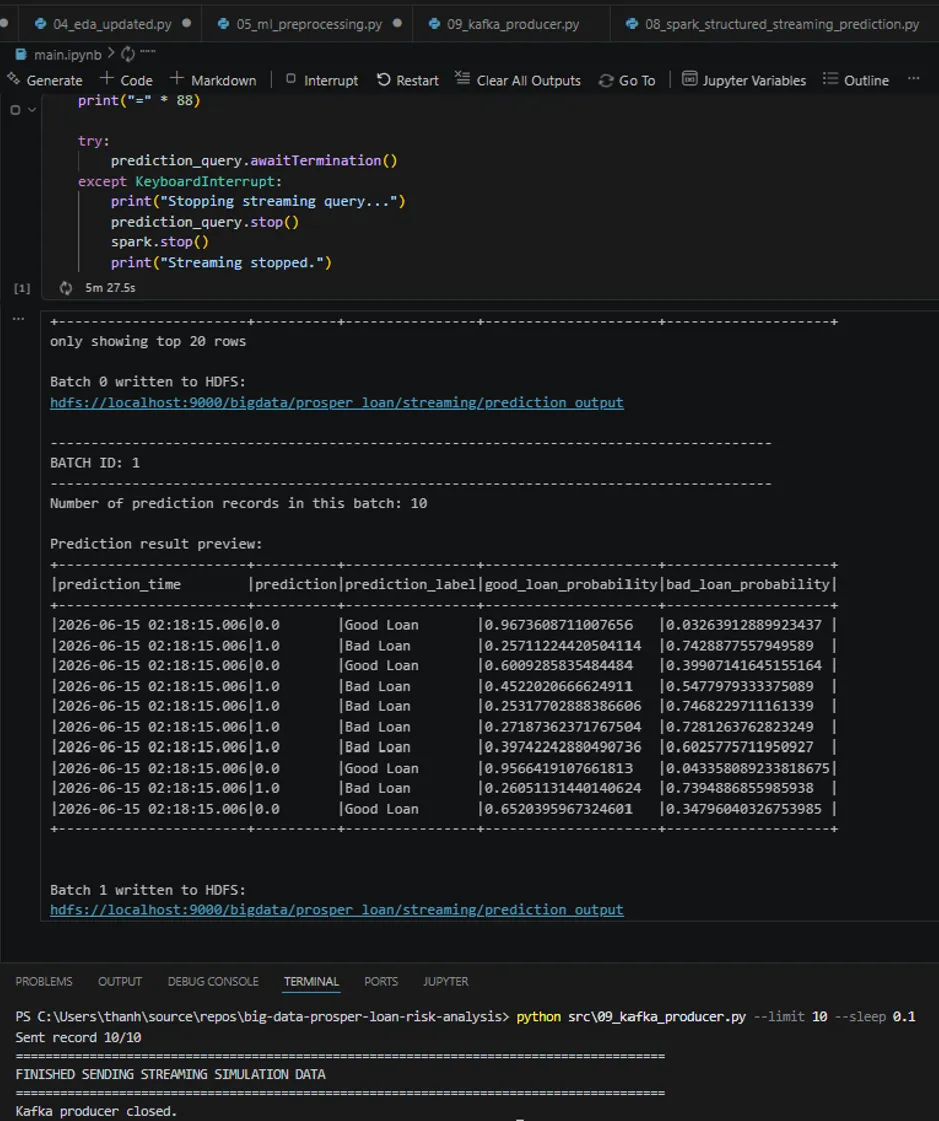Click the unsaved dot on 04_eda_updated.py tab
The height and width of the screenshot is (1121, 939).
[x=187, y=23]
